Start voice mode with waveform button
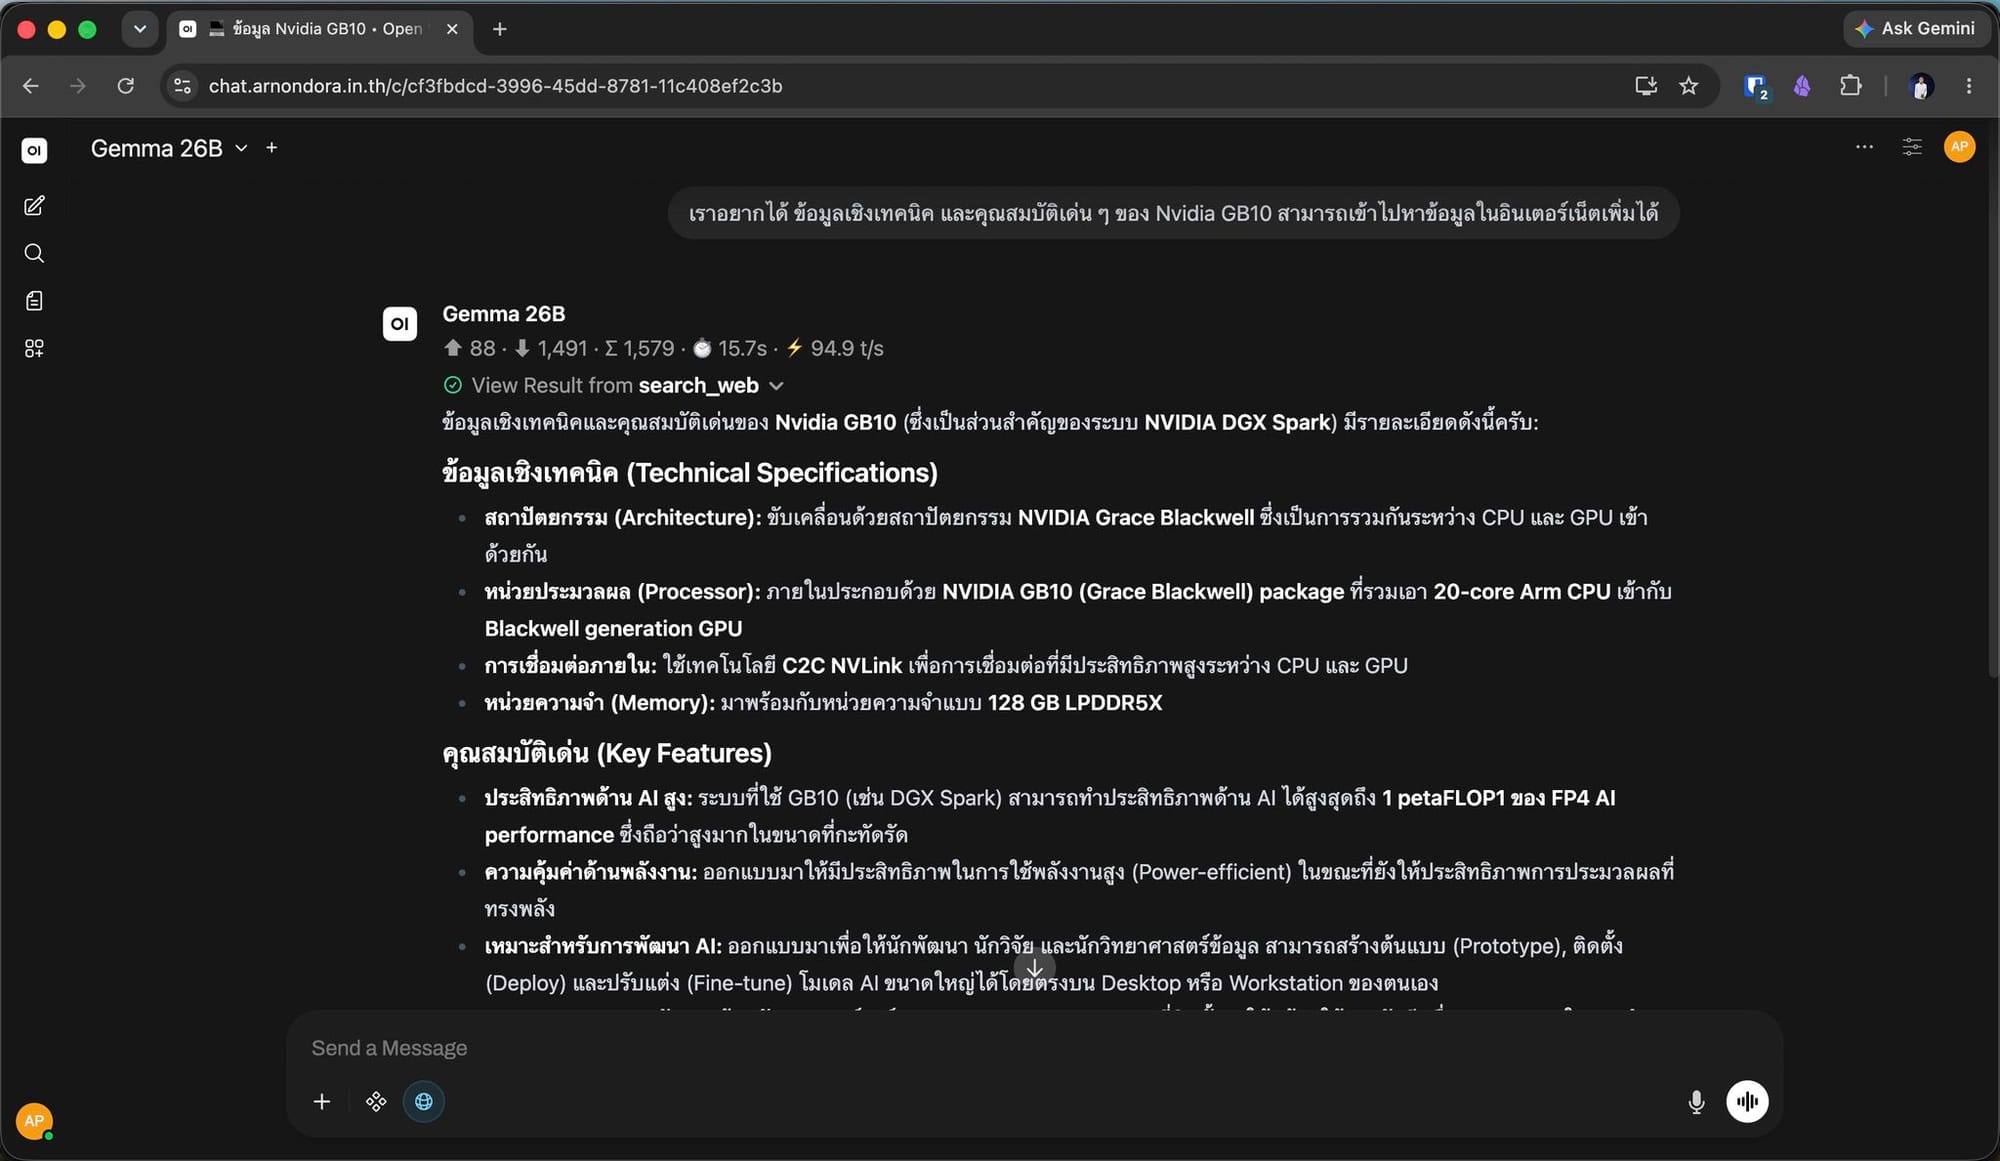This screenshot has height=1161, width=2000. (1747, 1102)
